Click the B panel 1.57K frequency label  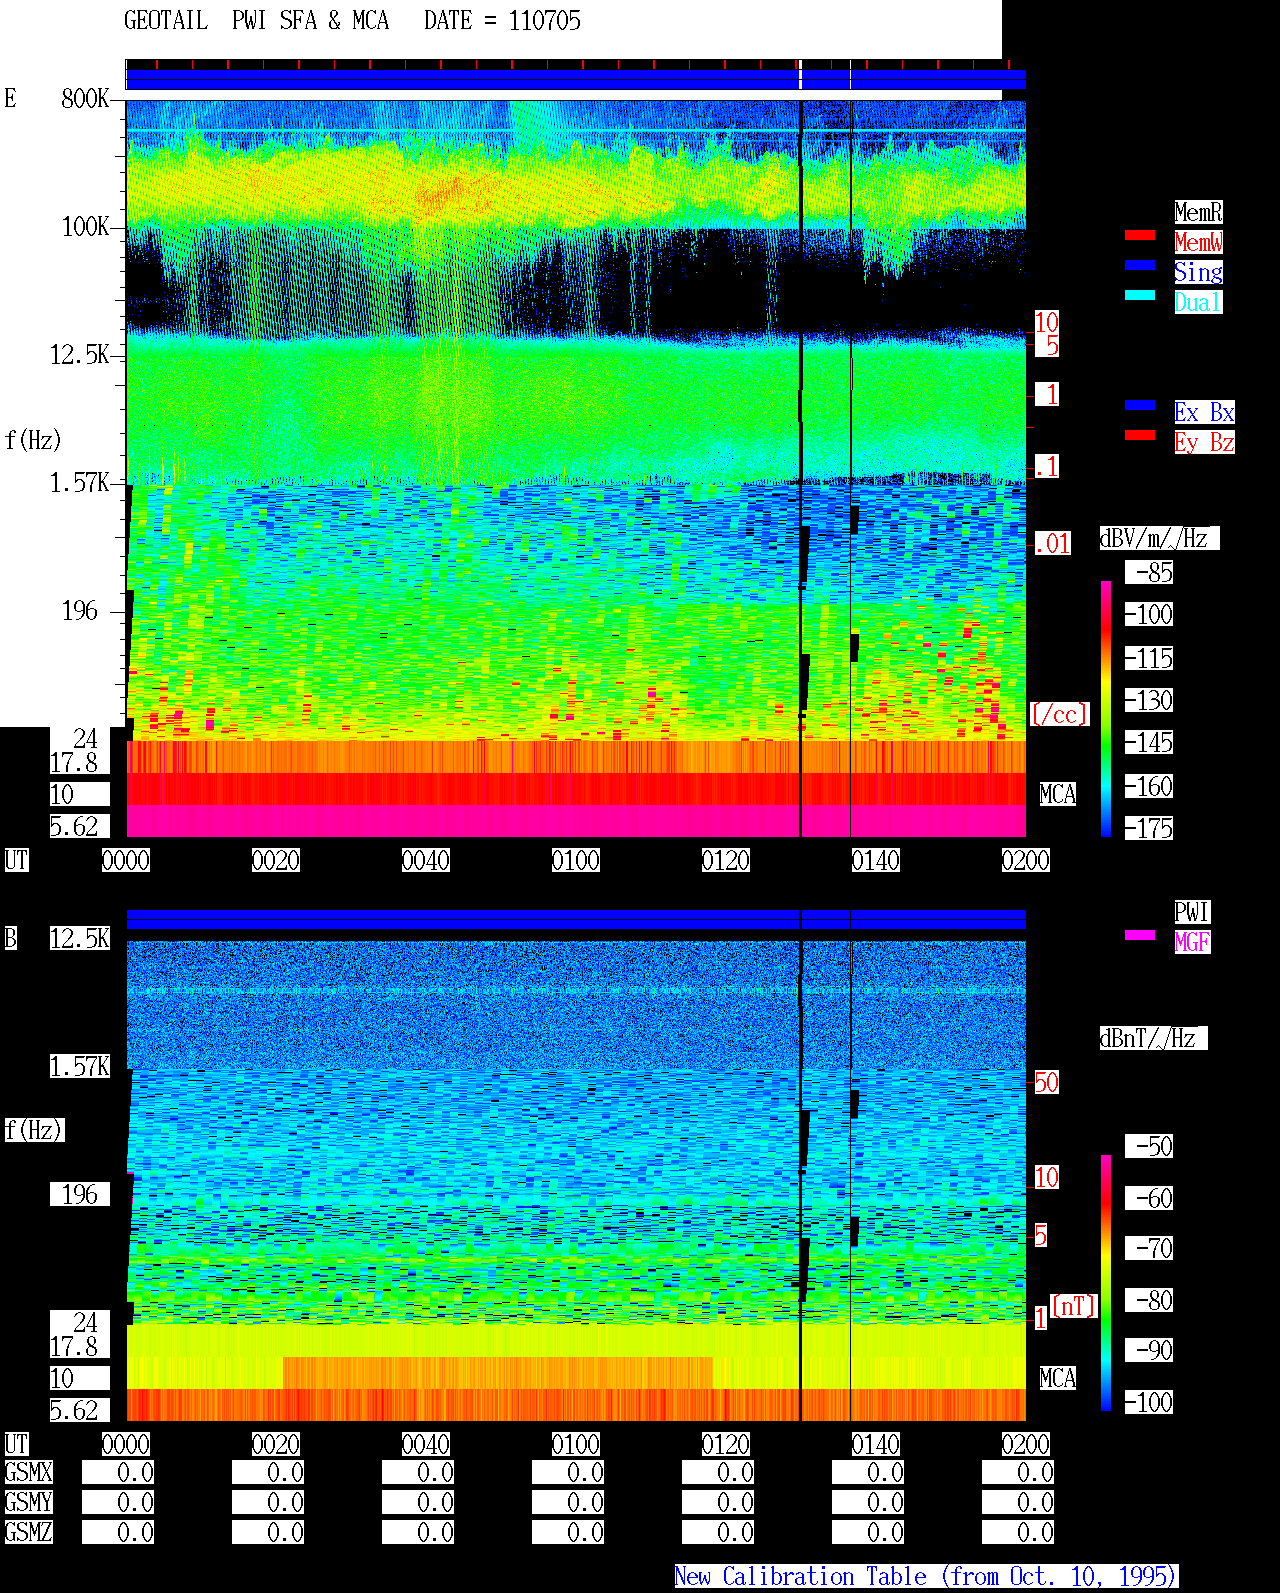coord(80,1066)
